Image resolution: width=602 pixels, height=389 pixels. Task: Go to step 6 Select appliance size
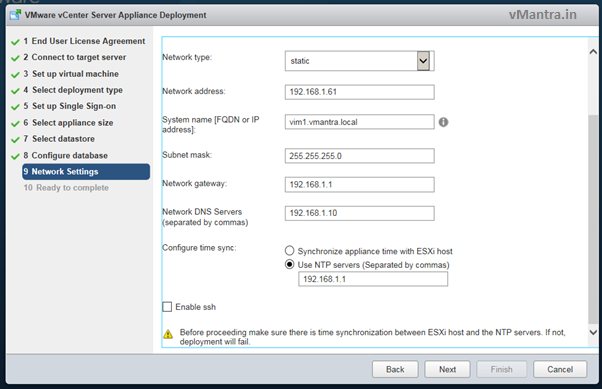pyautogui.click(x=68, y=123)
